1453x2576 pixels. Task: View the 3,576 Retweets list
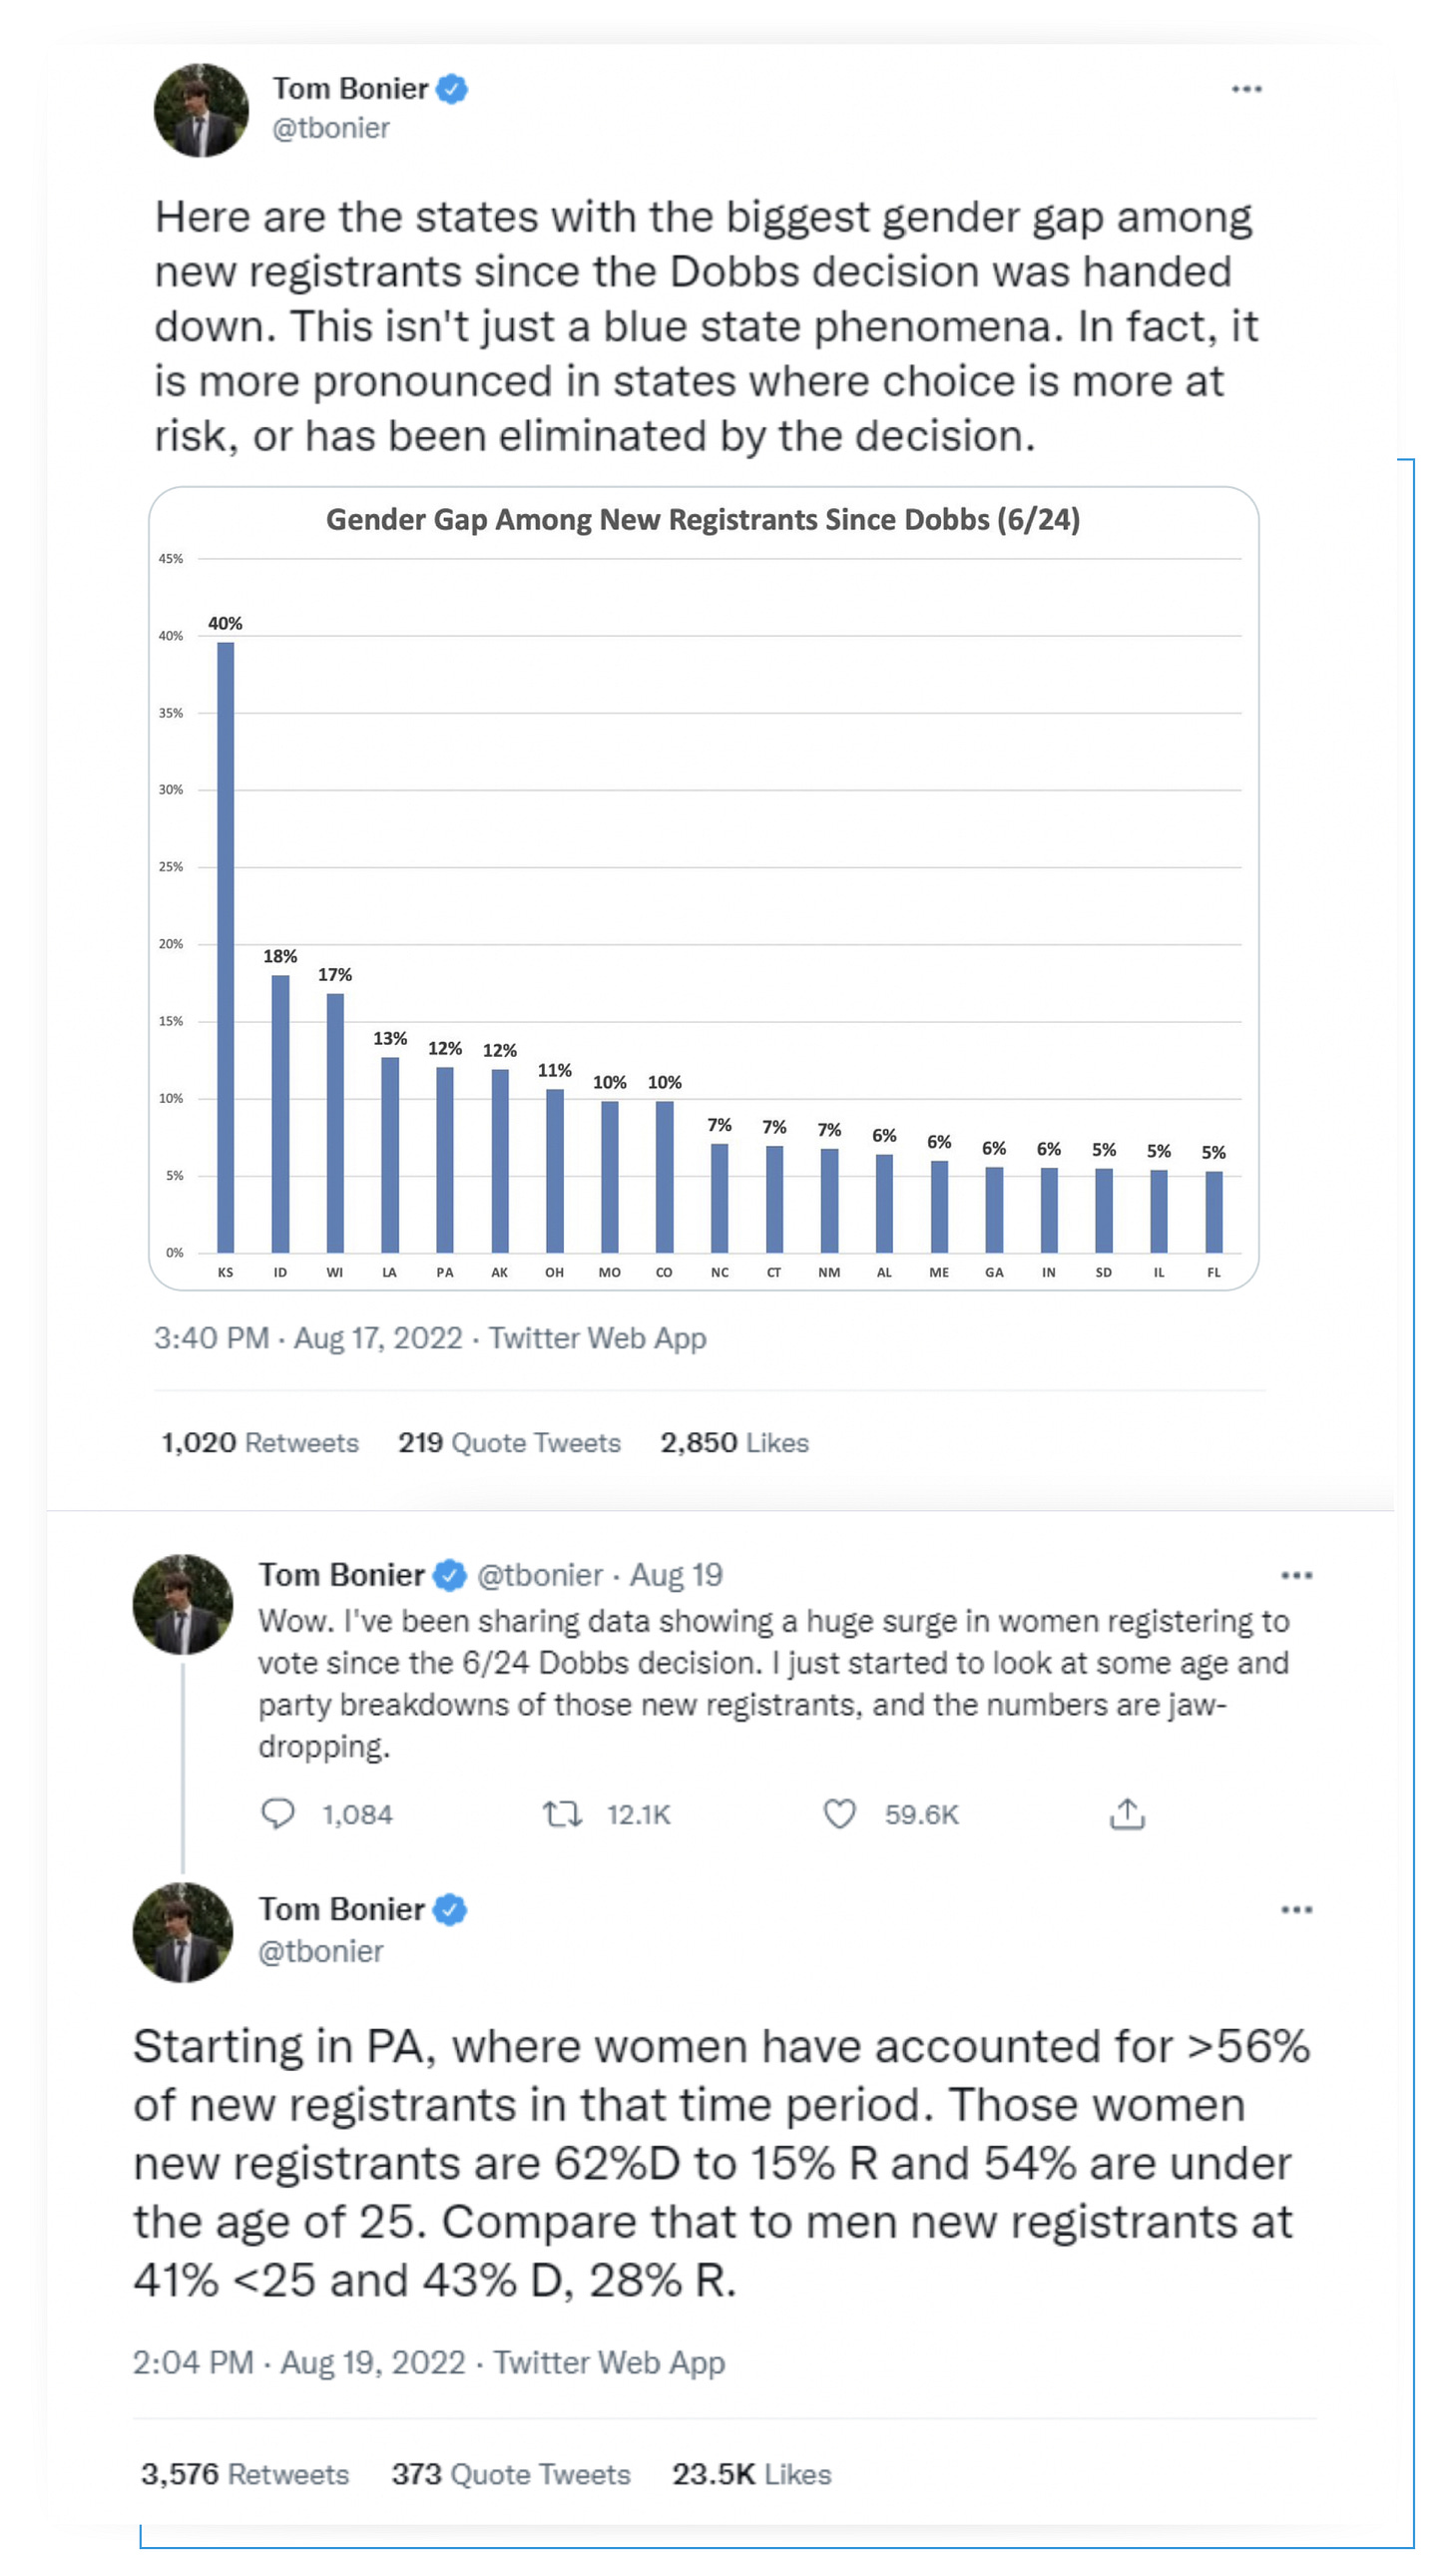point(245,2473)
